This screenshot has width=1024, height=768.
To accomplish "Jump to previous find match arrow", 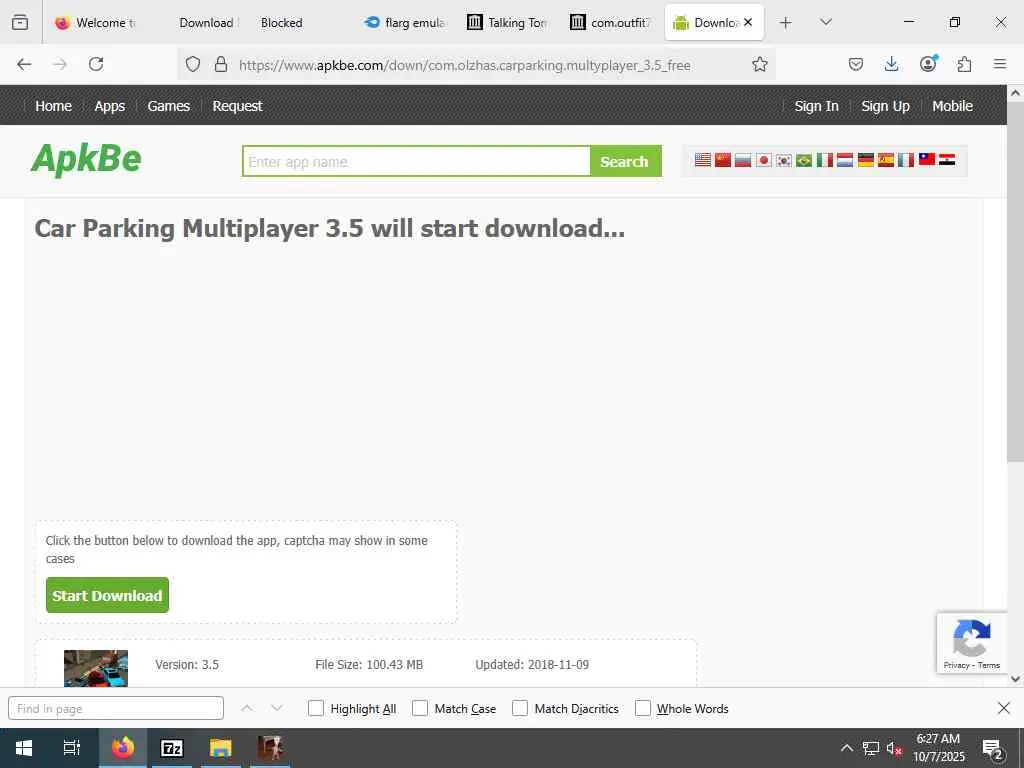I will click(x=247, y=708).
